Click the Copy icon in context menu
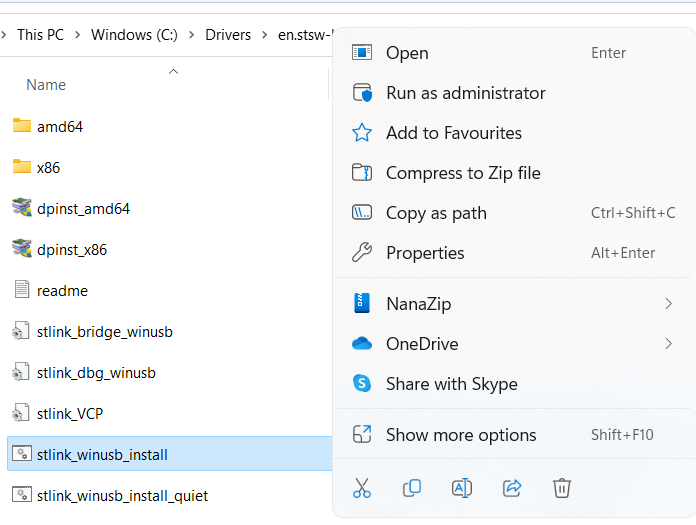The width and height of the screenshot is (696, 525). 411,488
